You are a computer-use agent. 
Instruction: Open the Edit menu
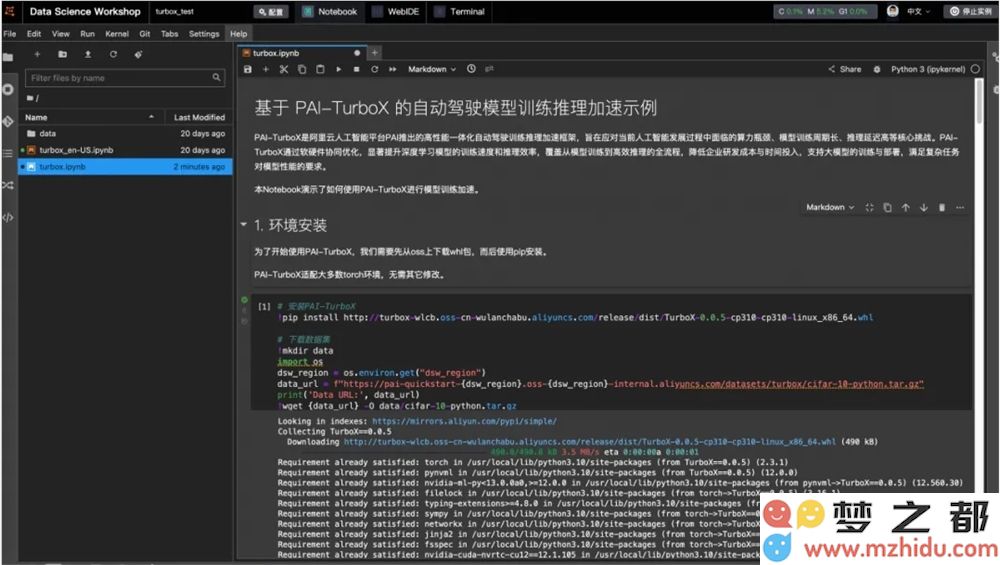click(34, 34)
